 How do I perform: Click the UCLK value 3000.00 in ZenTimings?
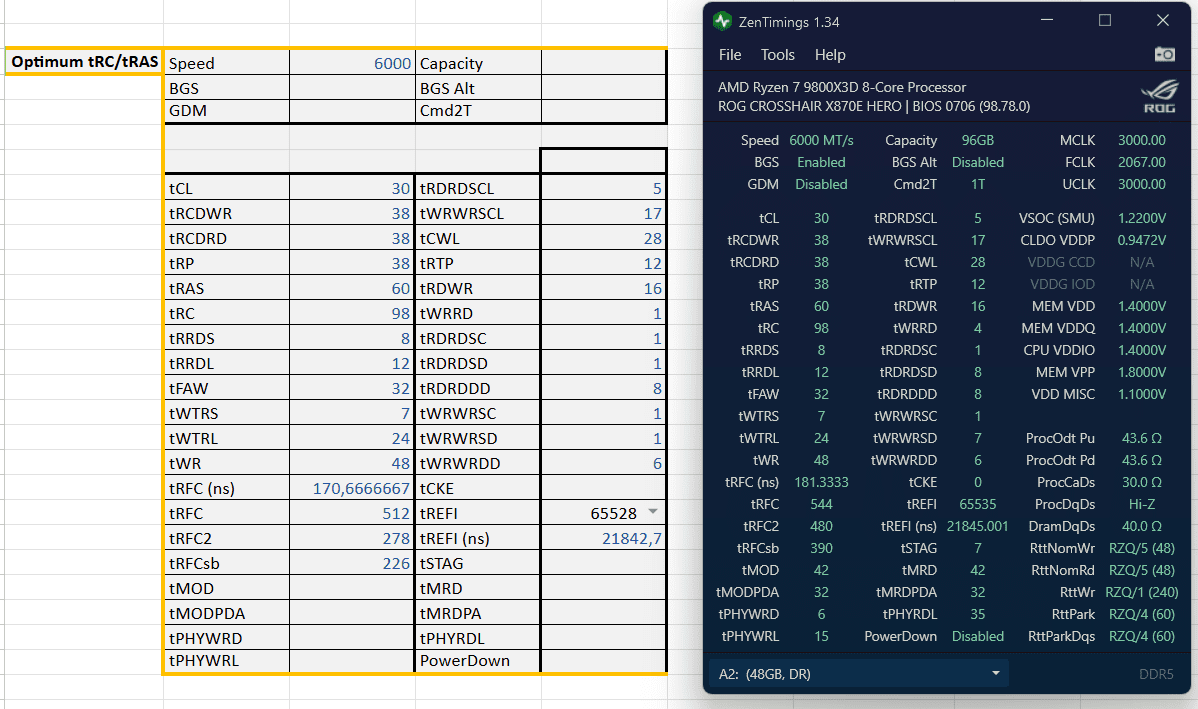pos(1141,184)
